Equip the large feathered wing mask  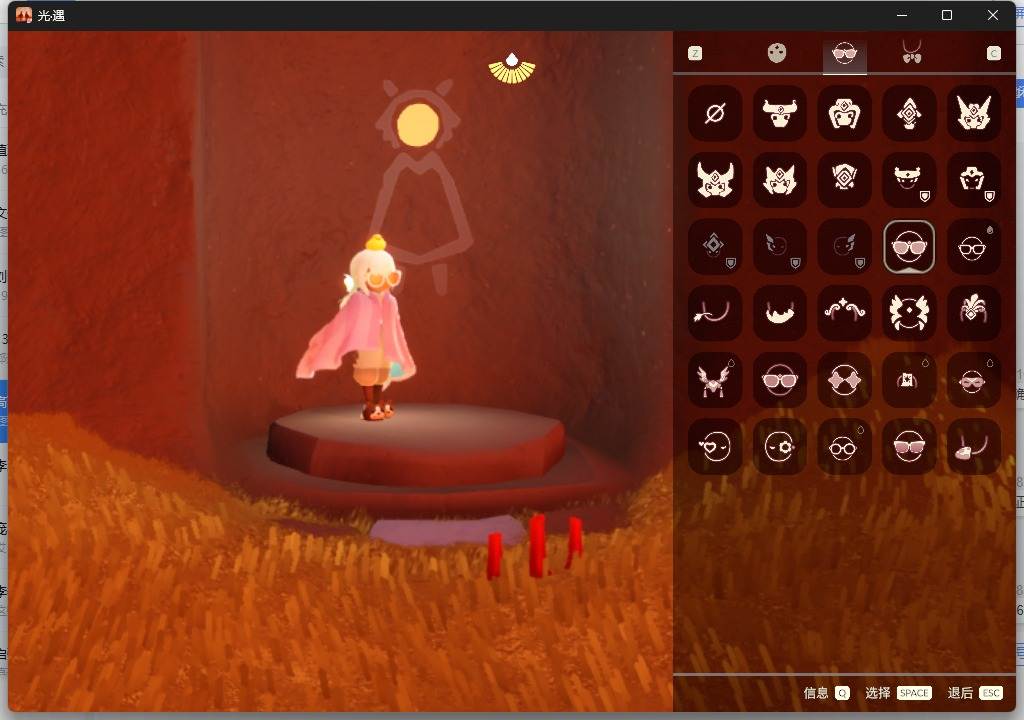click(909, 313)
